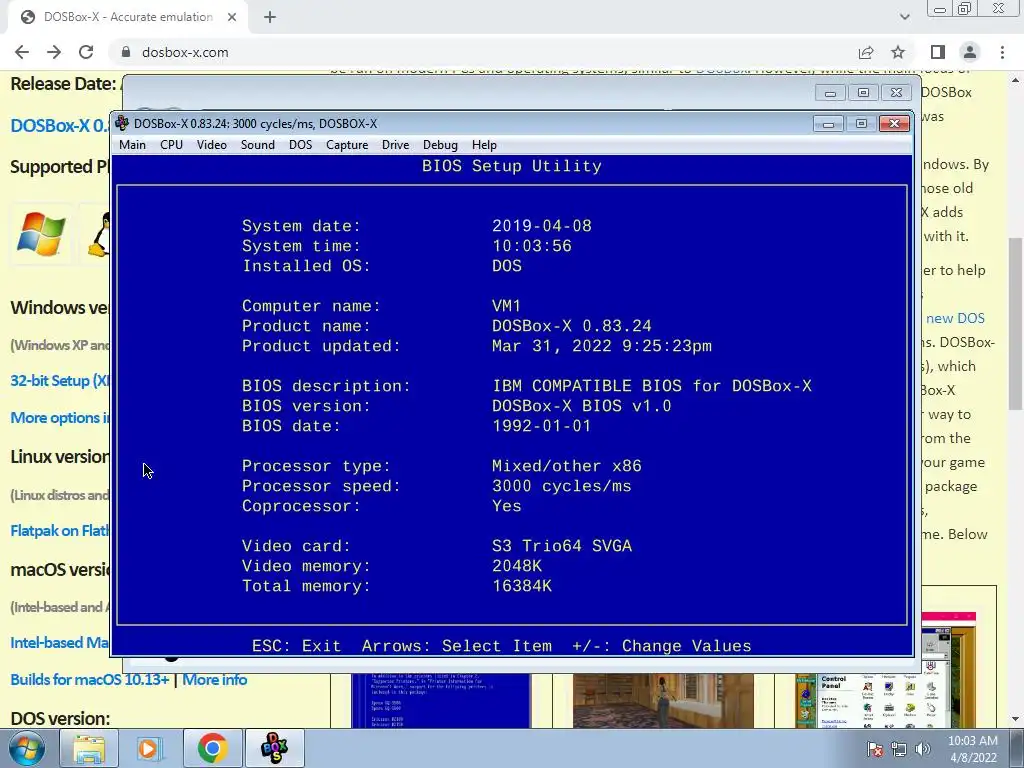Open the Main menu in DOSBox-X
This screenshot has width=1024, height=768.
133,145
